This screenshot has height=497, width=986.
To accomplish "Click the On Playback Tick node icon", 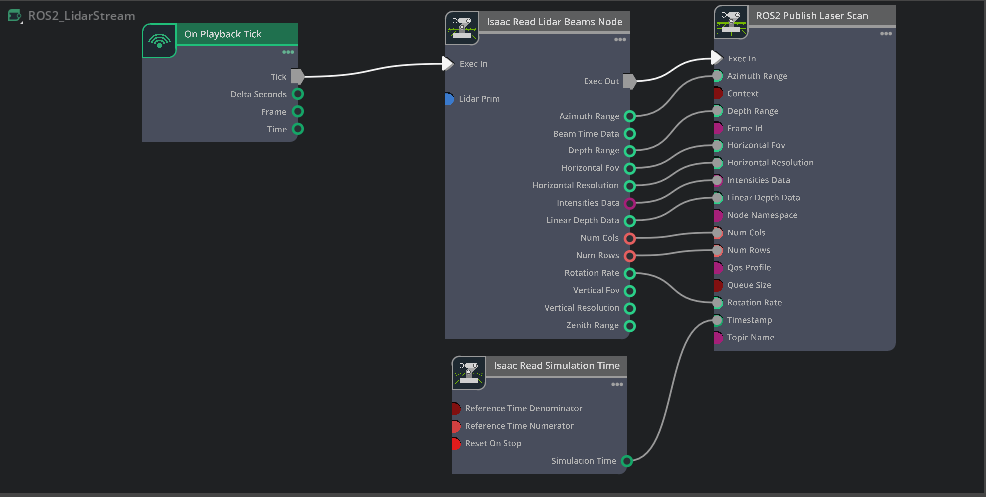I will [159, 41].
